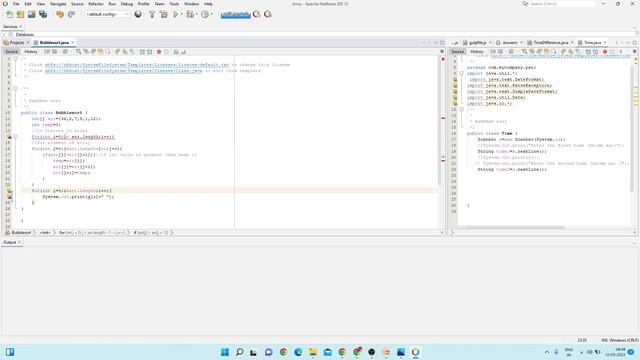Viewport: 640px width, 360px height.
Task: Open the Windows Start menu
Action: pos(225,352)
